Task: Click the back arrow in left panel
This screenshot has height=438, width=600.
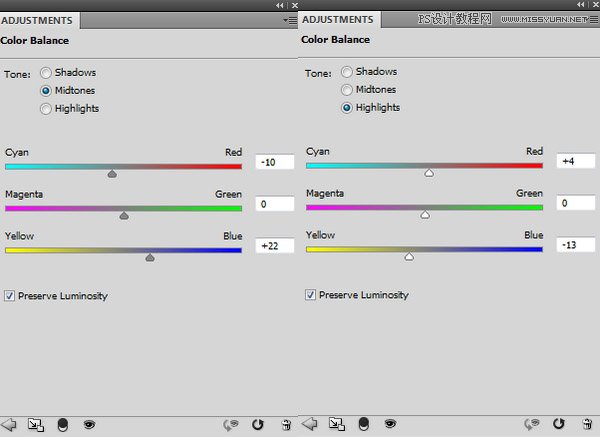Action: (11, 424)
